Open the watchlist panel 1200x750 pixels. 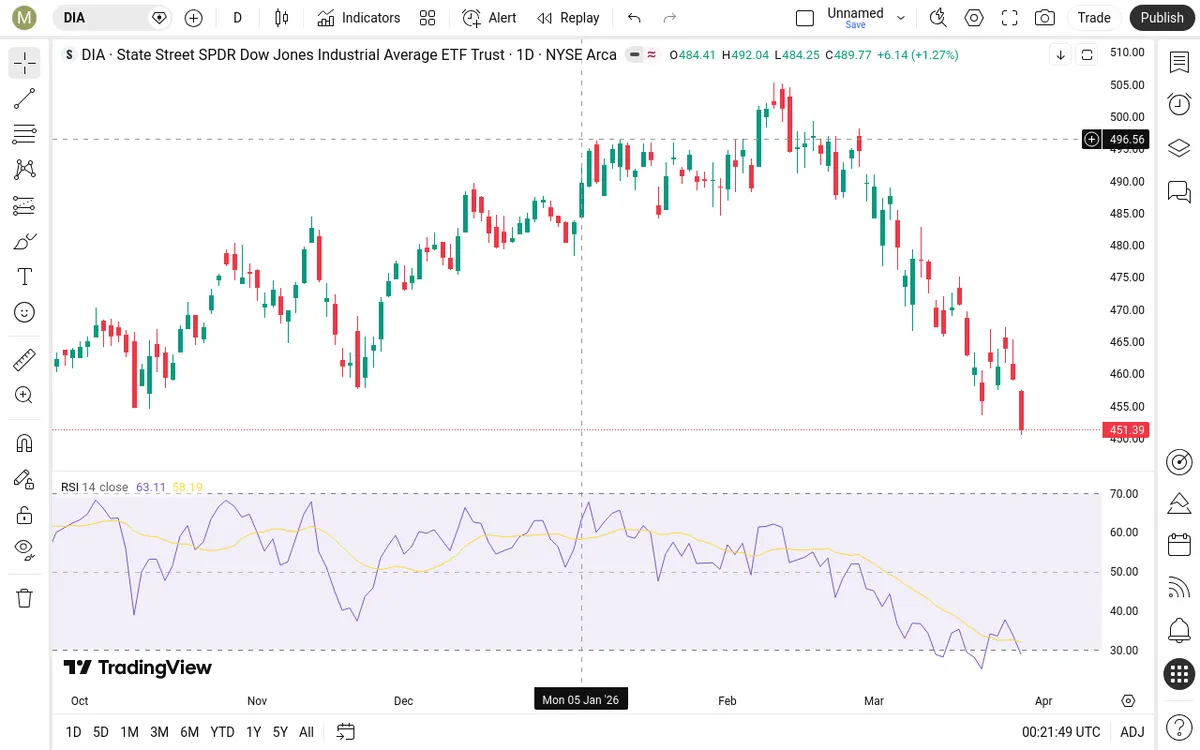pyautogui.click(x=1179, y=62)
